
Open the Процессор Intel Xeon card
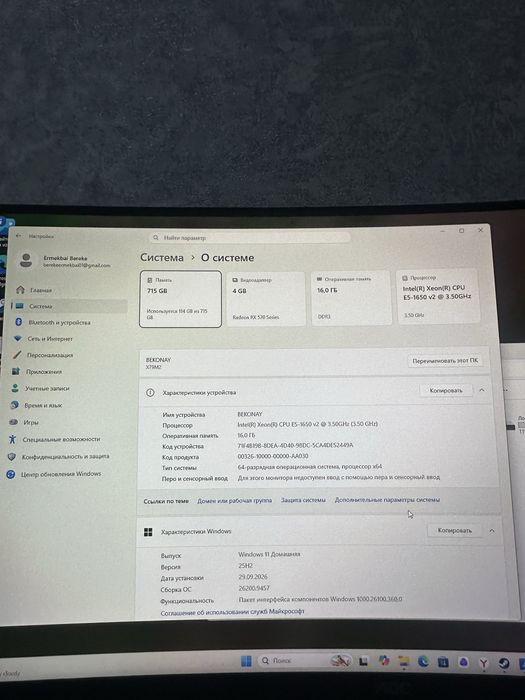pos(438,296)
